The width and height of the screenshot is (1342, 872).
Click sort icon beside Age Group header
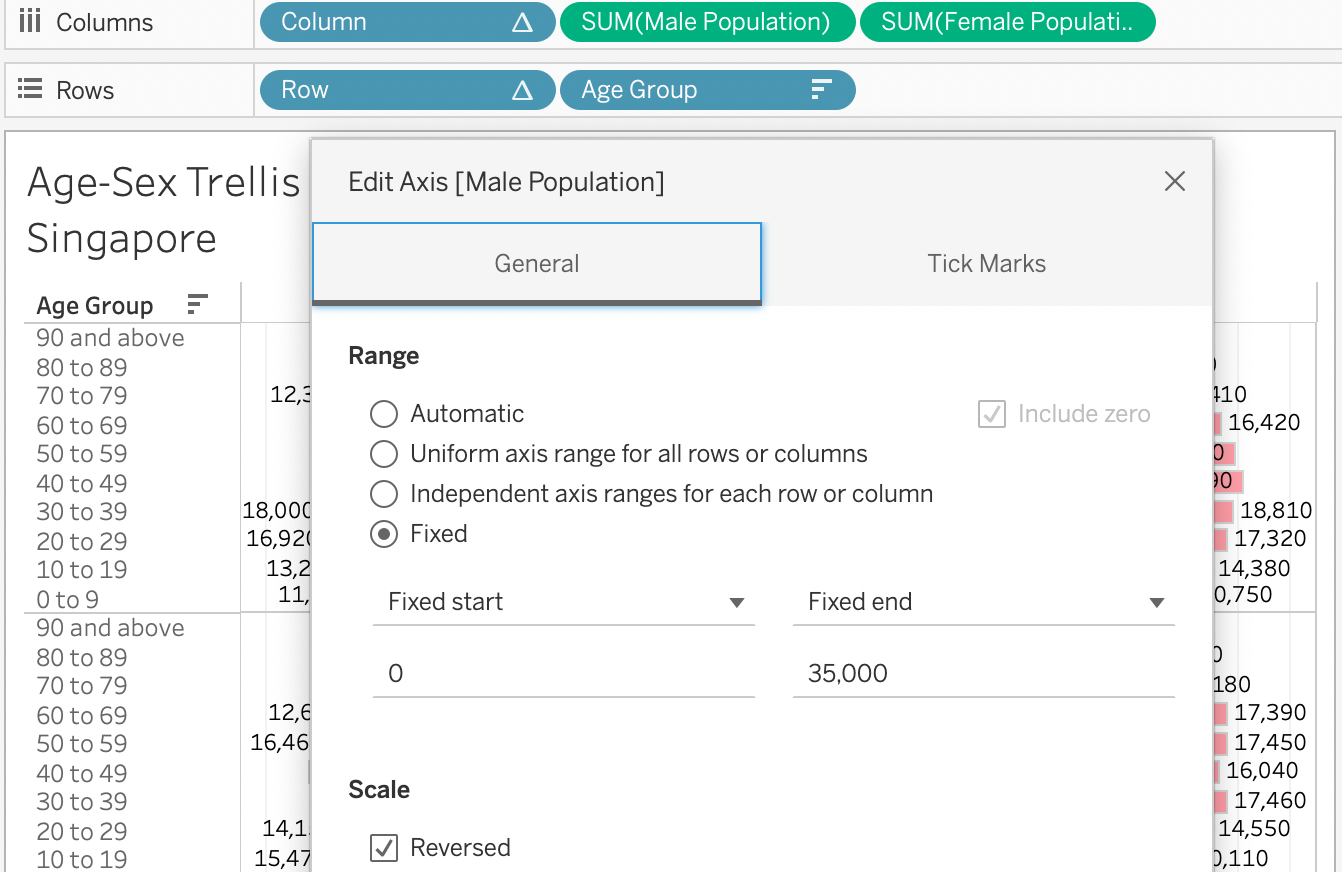click(x=197, y=305)
